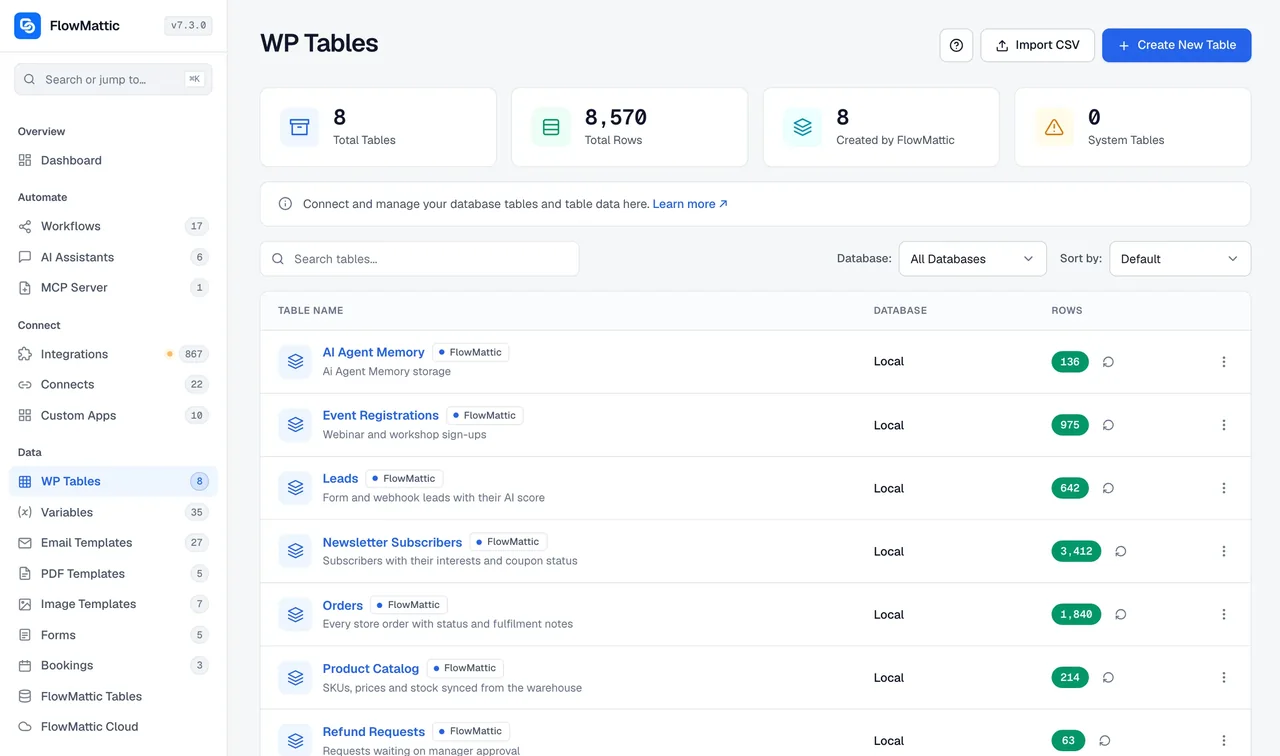This screenshot has height=756, width=1280.
Task: Open the Sort by dropdown
Action: pyautogui.click(x=1180, y=259)
